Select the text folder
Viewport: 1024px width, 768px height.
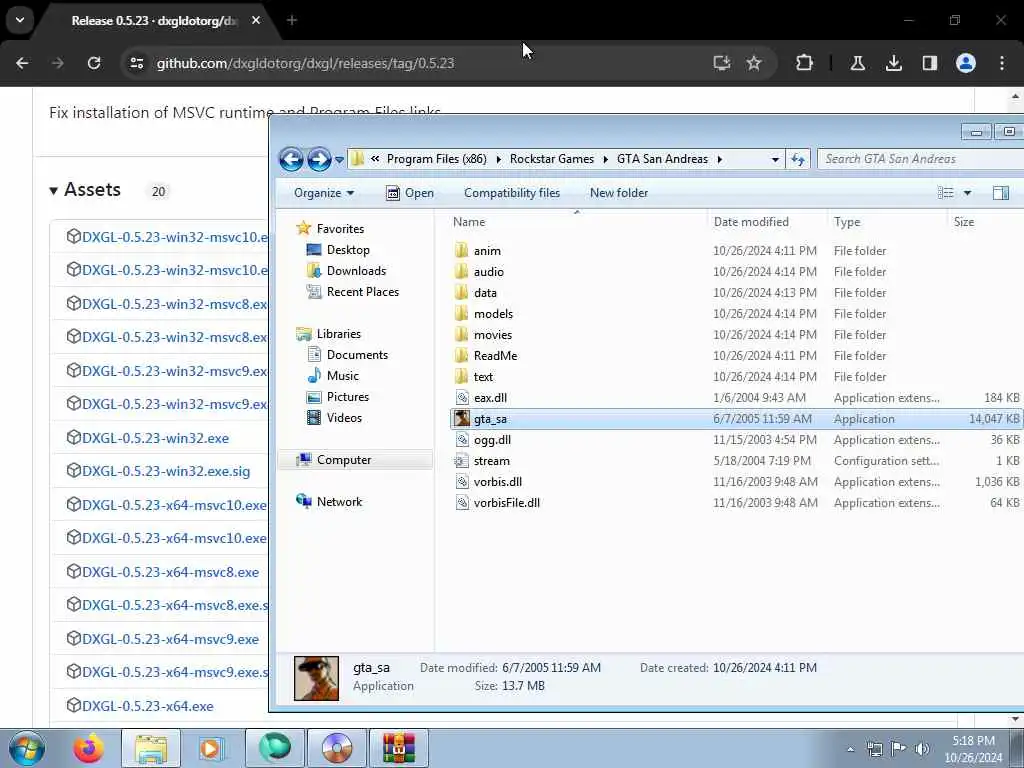click(483, 377)
